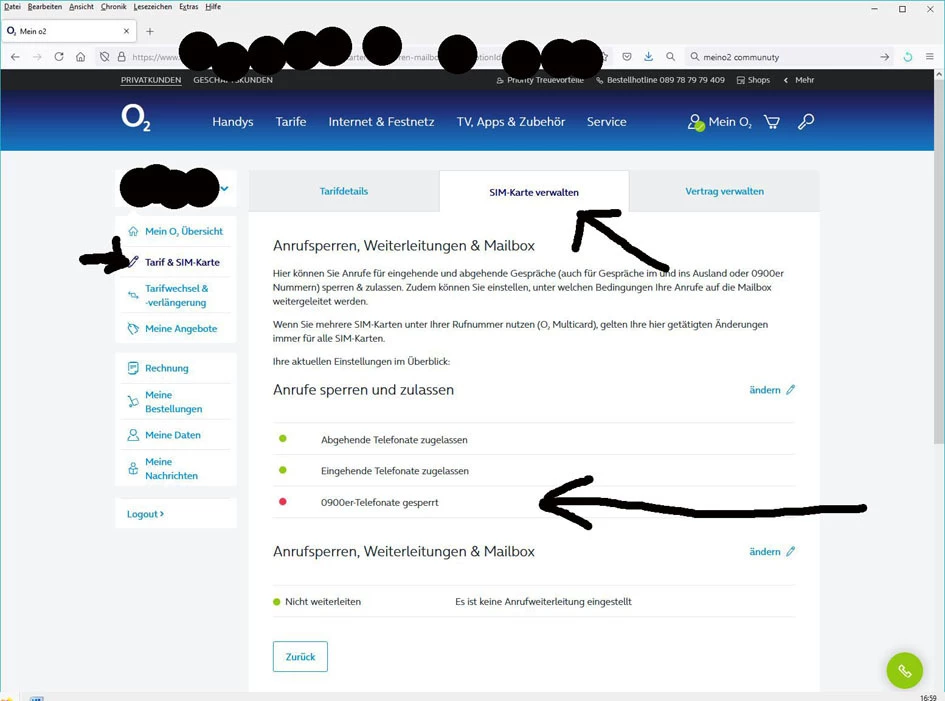Open the downloads arrow icon
The image size is (945, 701).
point(648,57)
